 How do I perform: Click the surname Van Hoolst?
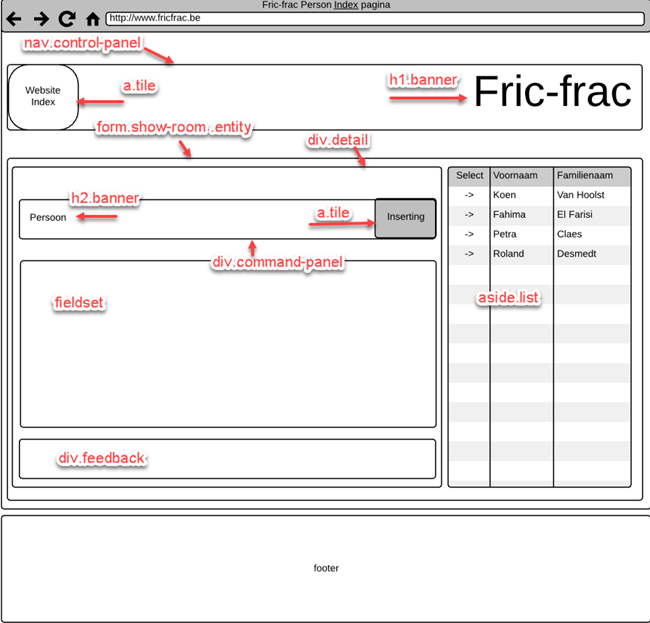tap(580, 195)
